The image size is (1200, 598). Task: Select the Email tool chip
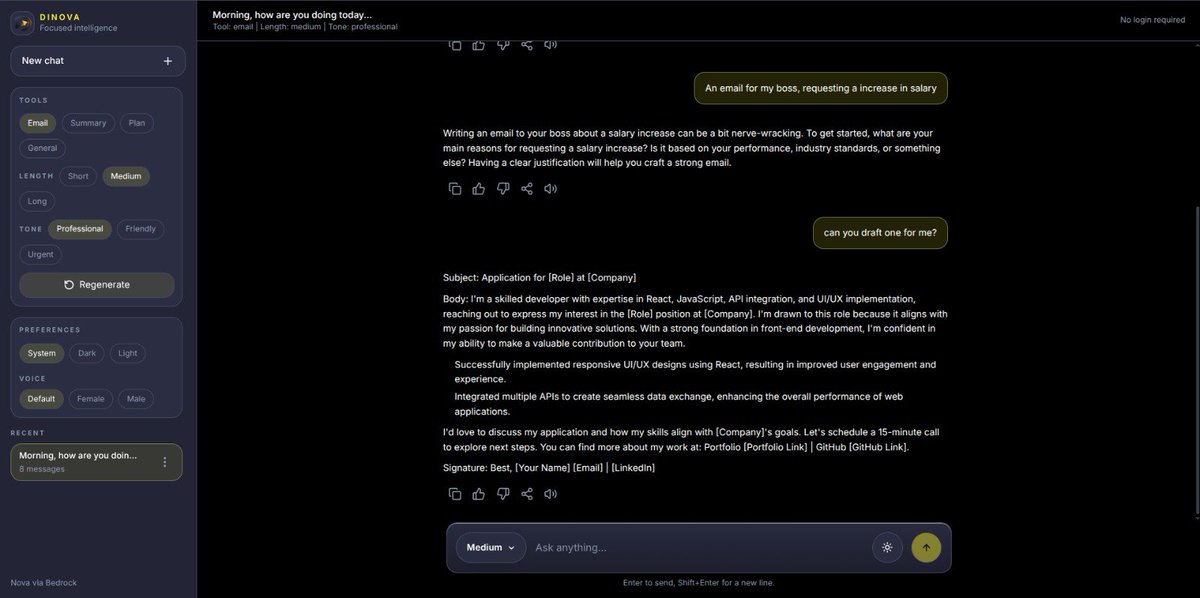38,123
